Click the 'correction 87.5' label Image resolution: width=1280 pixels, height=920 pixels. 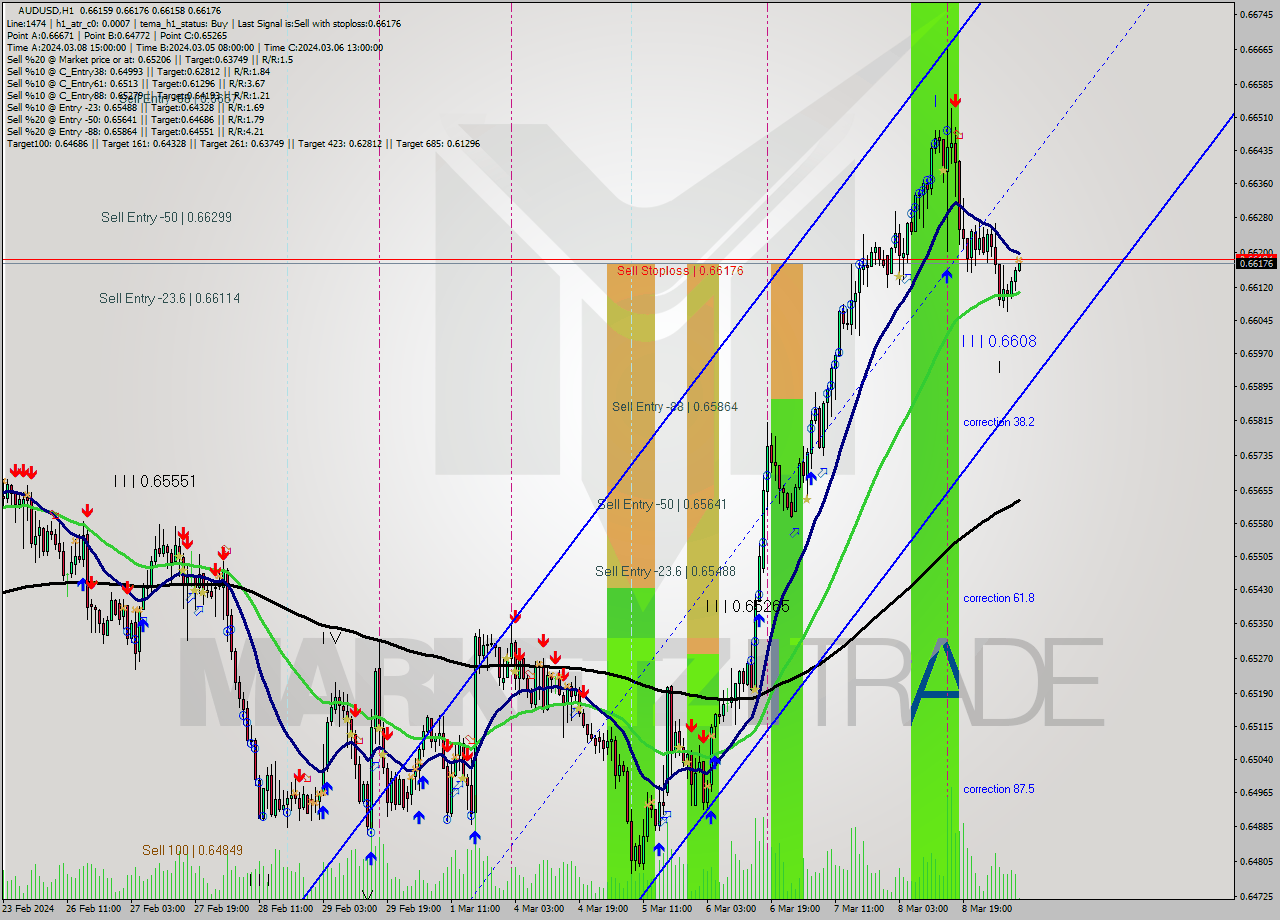pos(999,789)
